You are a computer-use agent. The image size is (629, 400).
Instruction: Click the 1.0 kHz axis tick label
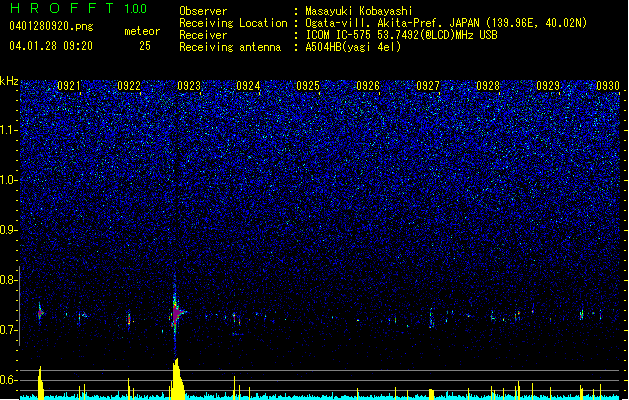click(x=9, y=180)
